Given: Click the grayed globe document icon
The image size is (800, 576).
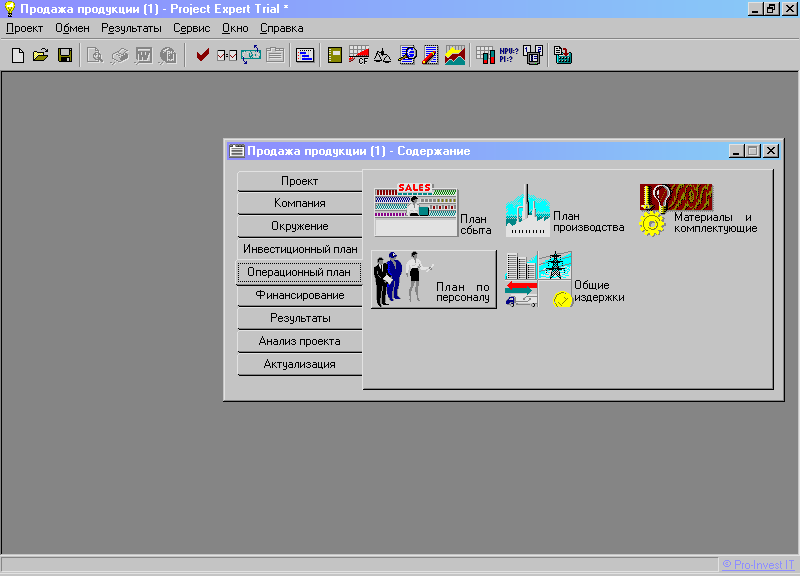Looking at the screenshot, I should (x=168, y=55).
